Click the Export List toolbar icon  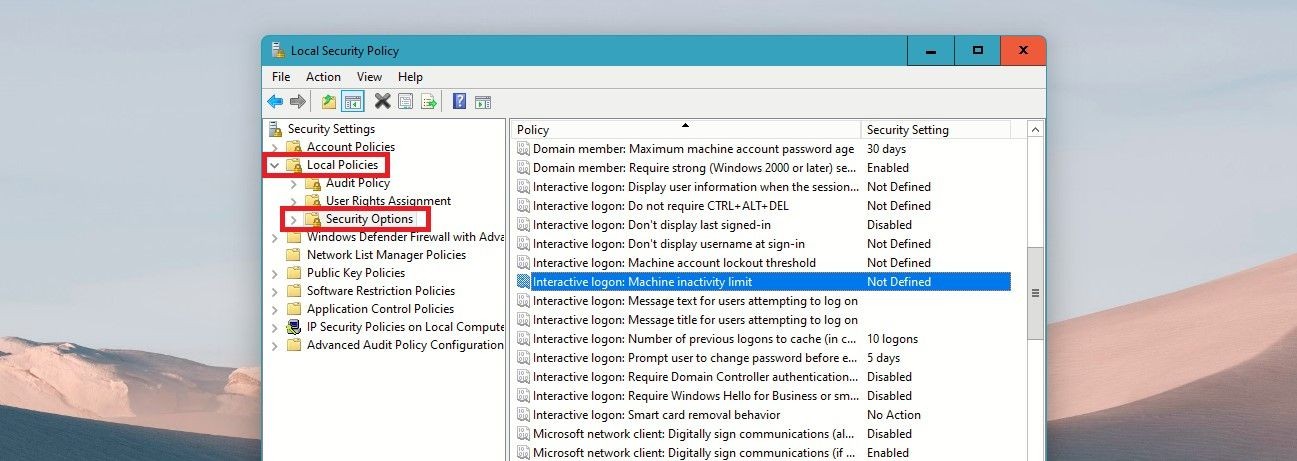429,101
